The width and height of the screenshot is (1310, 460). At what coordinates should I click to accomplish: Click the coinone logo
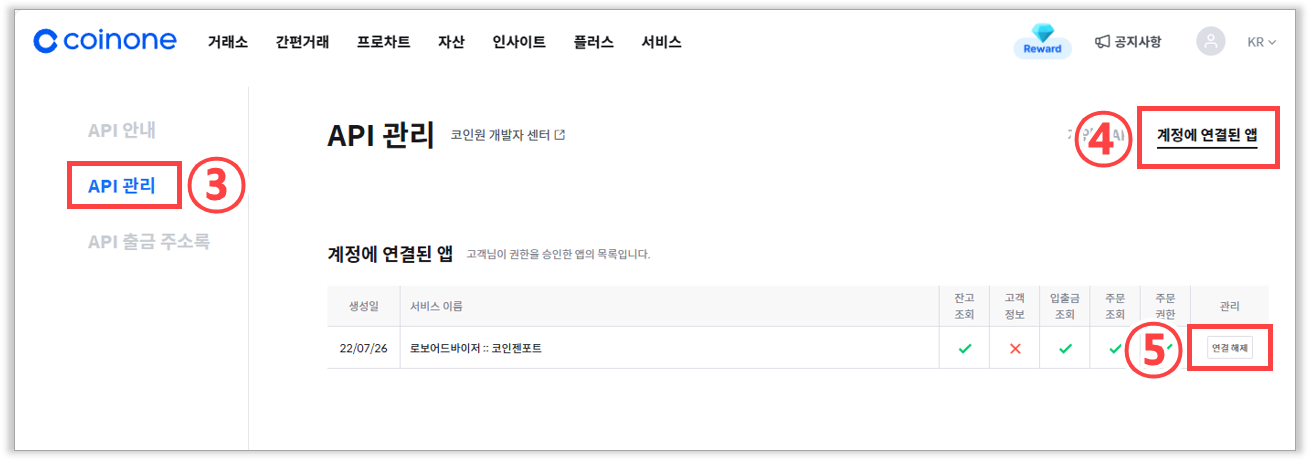(105, 41)
